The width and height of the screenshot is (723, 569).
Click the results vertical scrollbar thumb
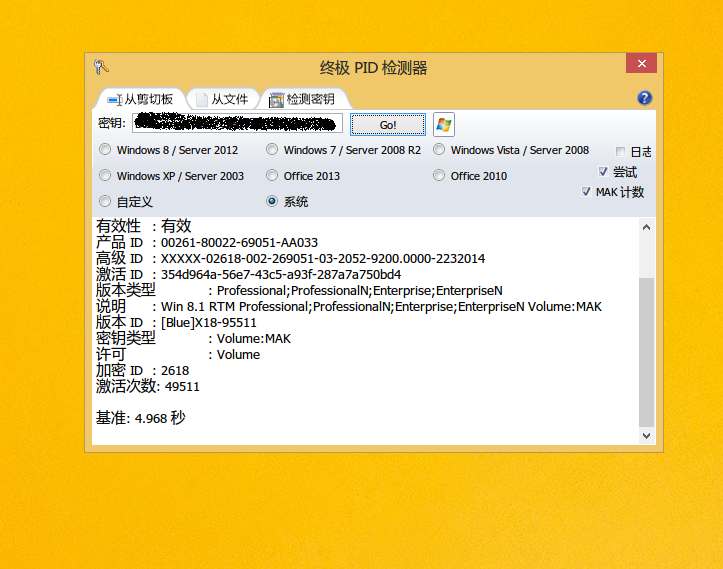[646, 352]
